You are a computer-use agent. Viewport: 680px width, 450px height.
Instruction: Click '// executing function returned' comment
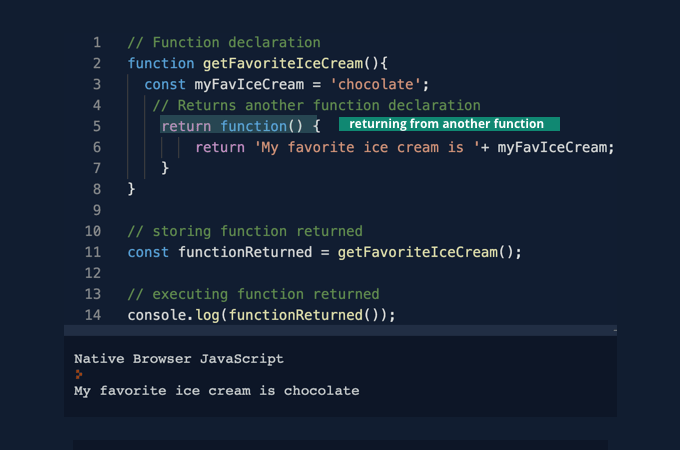253,294
